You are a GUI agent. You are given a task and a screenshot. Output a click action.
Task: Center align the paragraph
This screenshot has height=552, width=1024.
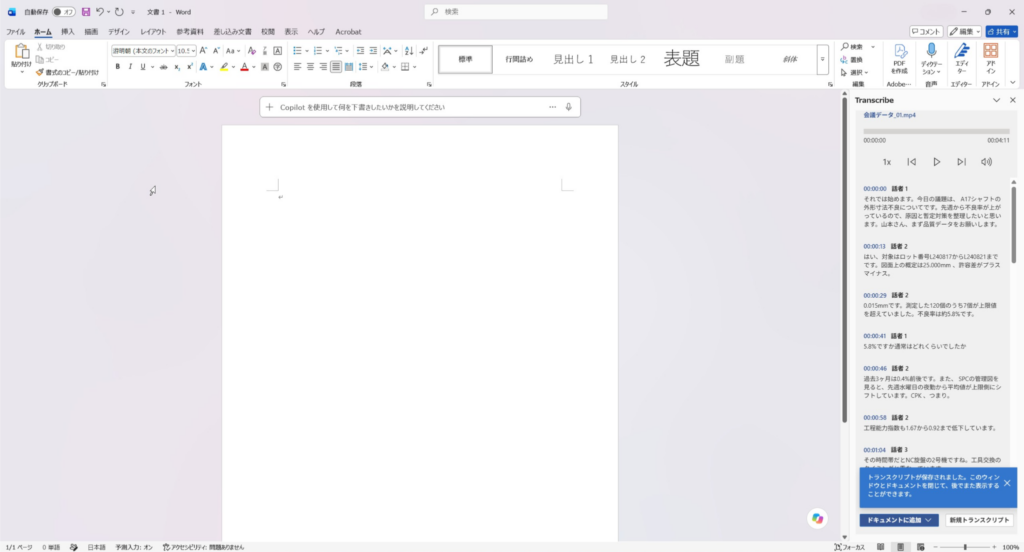coord(310,67)
